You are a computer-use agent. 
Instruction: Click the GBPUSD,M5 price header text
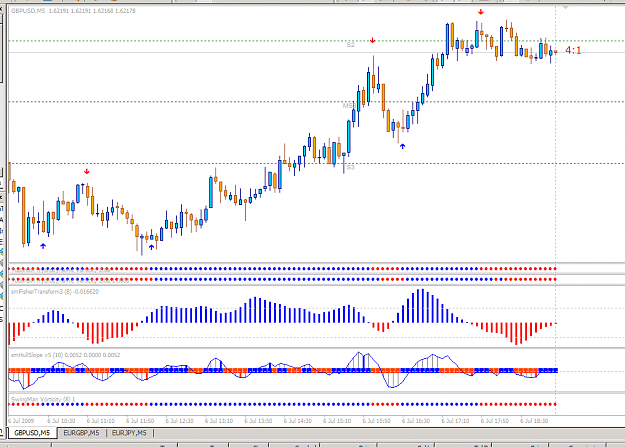pyautogui.click(x=73, y=11)
